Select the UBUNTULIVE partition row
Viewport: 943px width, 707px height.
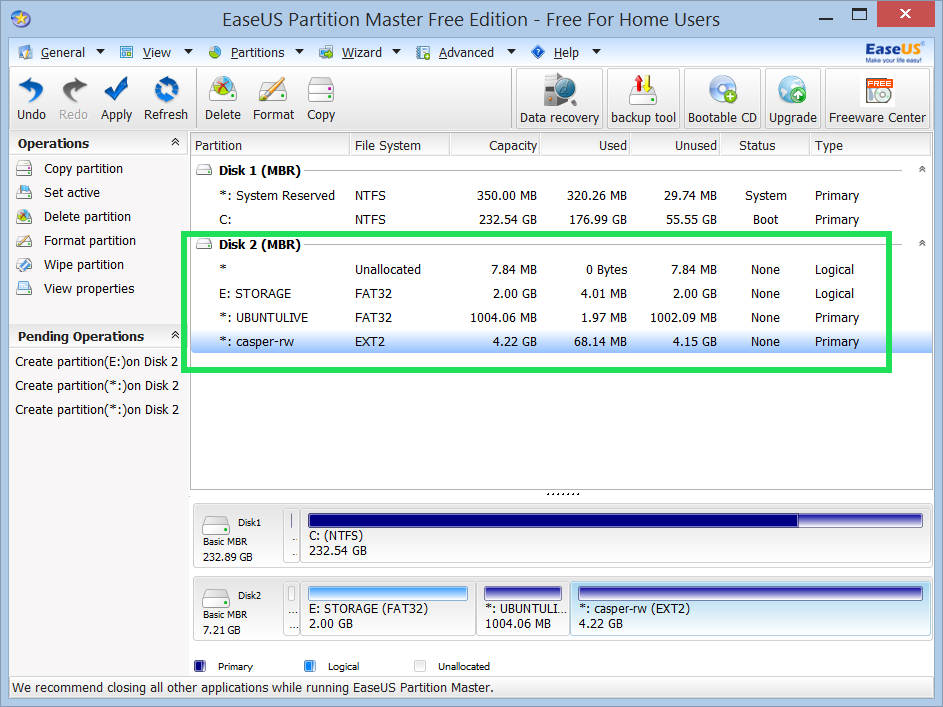tap(561, 318)
